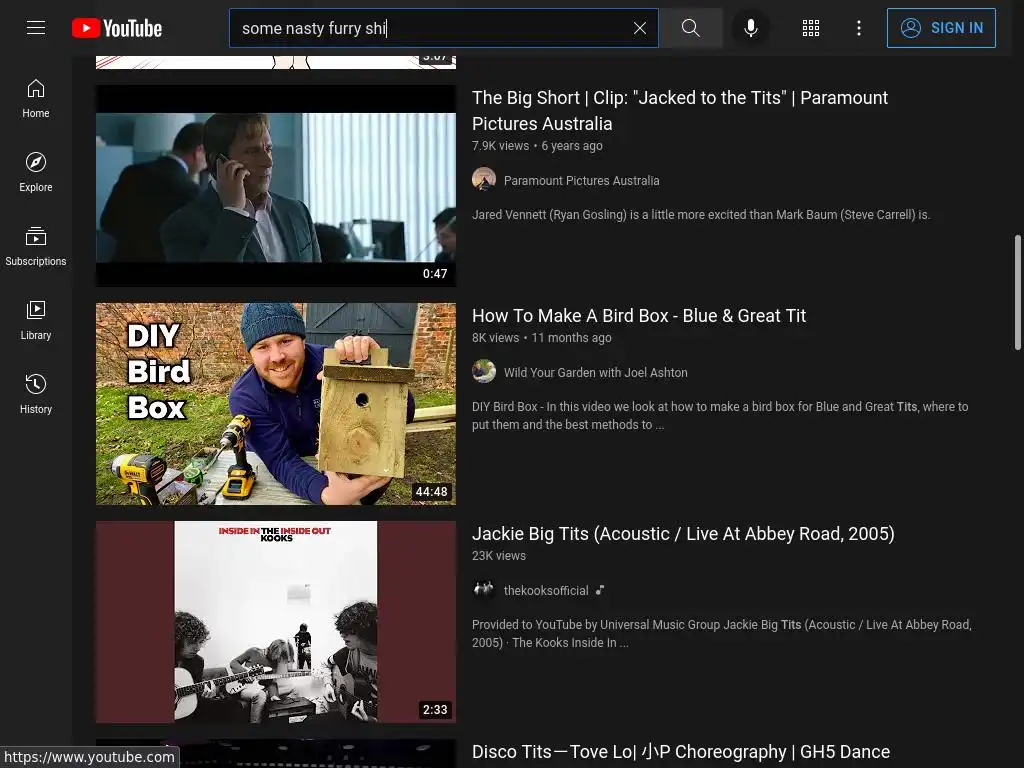
Task: Click Wild Your Garden channel avatar
Action: pyautogui.click(x=484, y=371)
